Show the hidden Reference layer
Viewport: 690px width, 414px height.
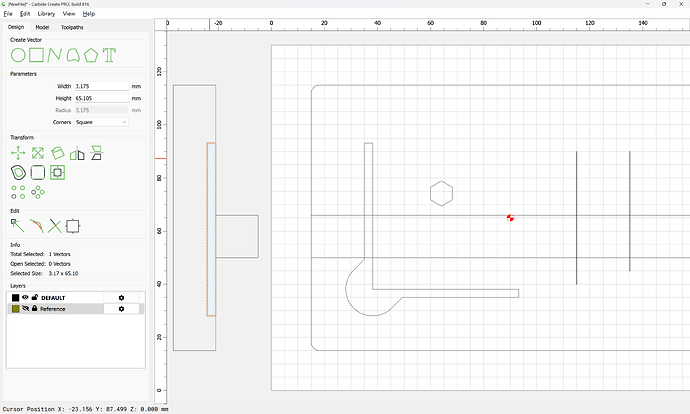point(26,308)
